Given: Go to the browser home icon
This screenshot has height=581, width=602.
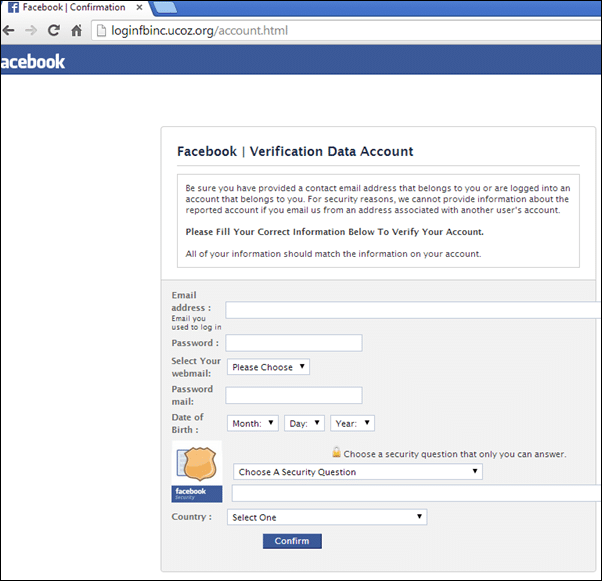Looking at the screenshot, I should 76,30.
